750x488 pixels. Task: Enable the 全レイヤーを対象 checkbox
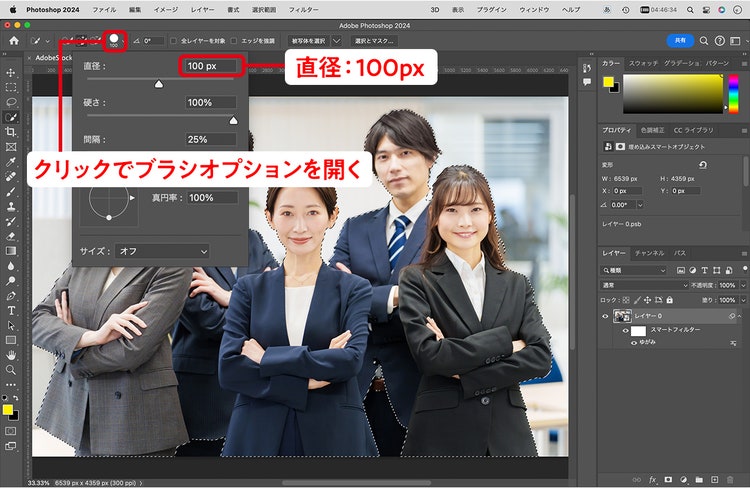173,41
